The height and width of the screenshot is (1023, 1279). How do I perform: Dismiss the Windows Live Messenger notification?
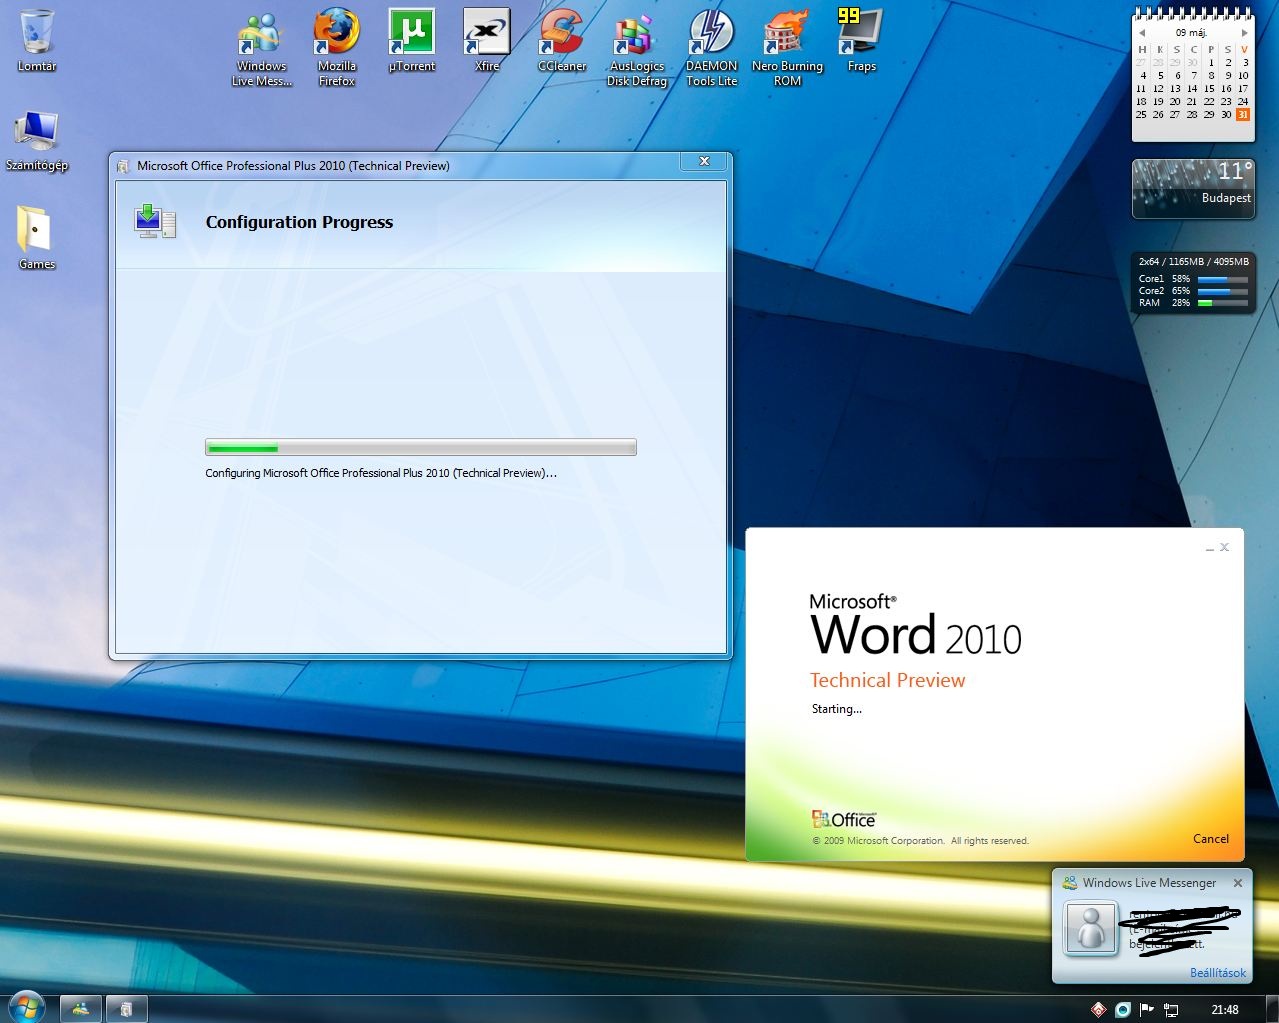pyautogui.click(x=1238, y=883)
